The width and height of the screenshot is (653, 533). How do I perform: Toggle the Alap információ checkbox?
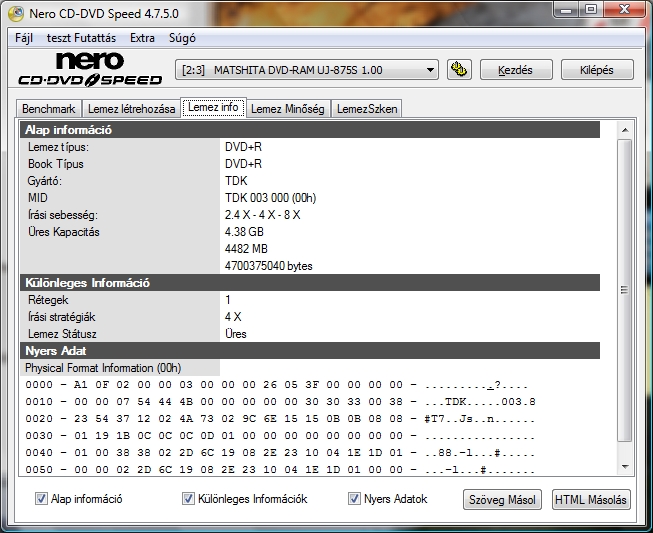(x=41, y=498)
